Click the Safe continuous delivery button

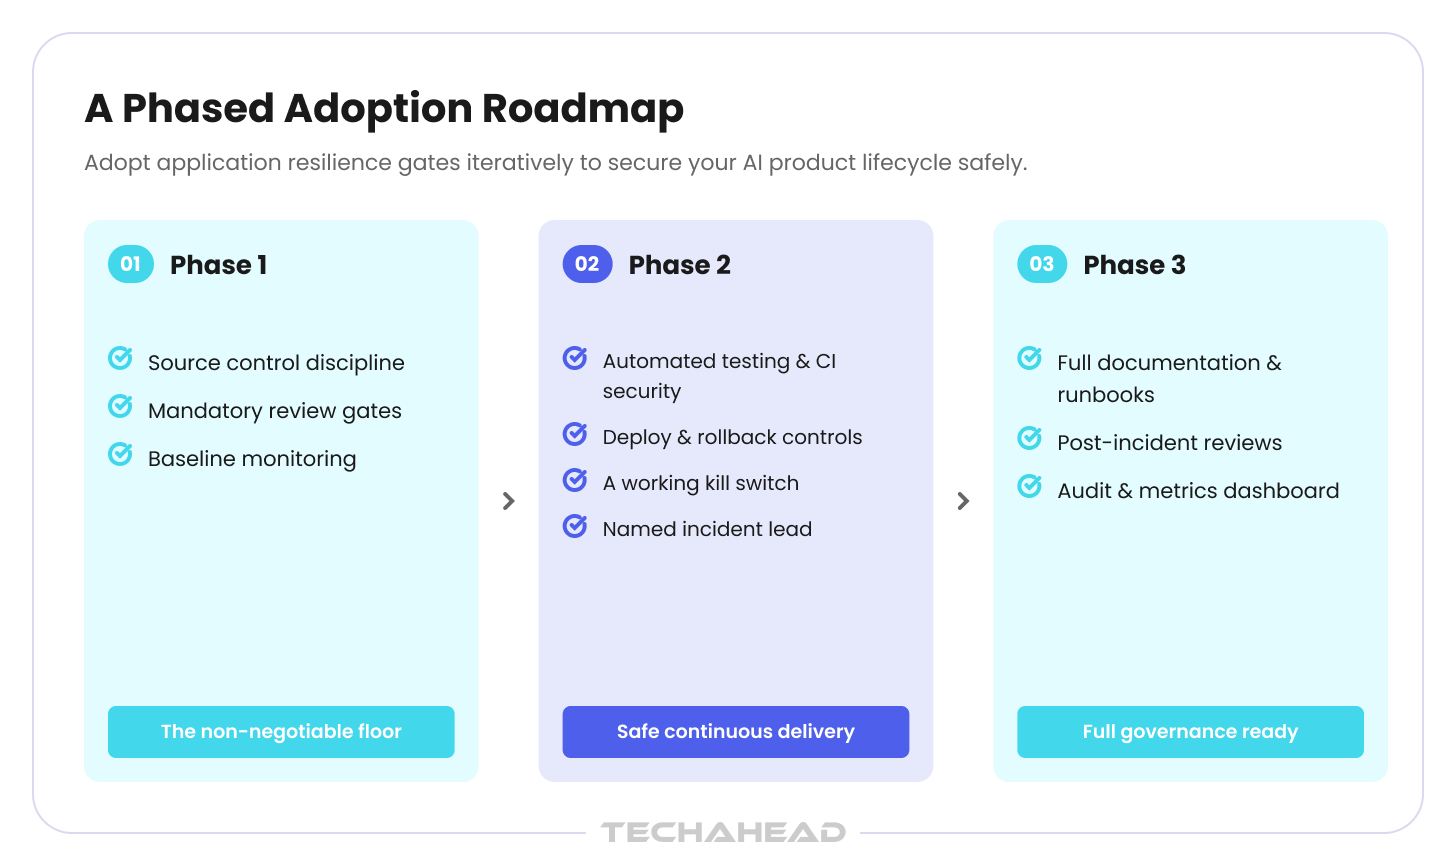tap(736, 732)
